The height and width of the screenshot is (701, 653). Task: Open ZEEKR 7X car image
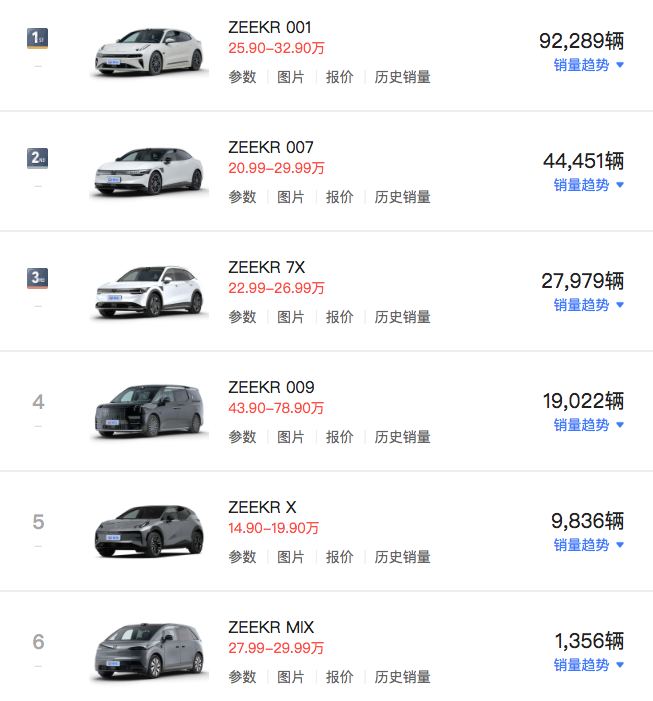(149, 293)
